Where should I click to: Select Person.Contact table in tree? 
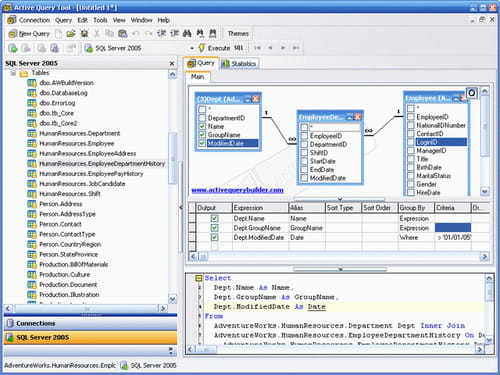tap(60, 224)
